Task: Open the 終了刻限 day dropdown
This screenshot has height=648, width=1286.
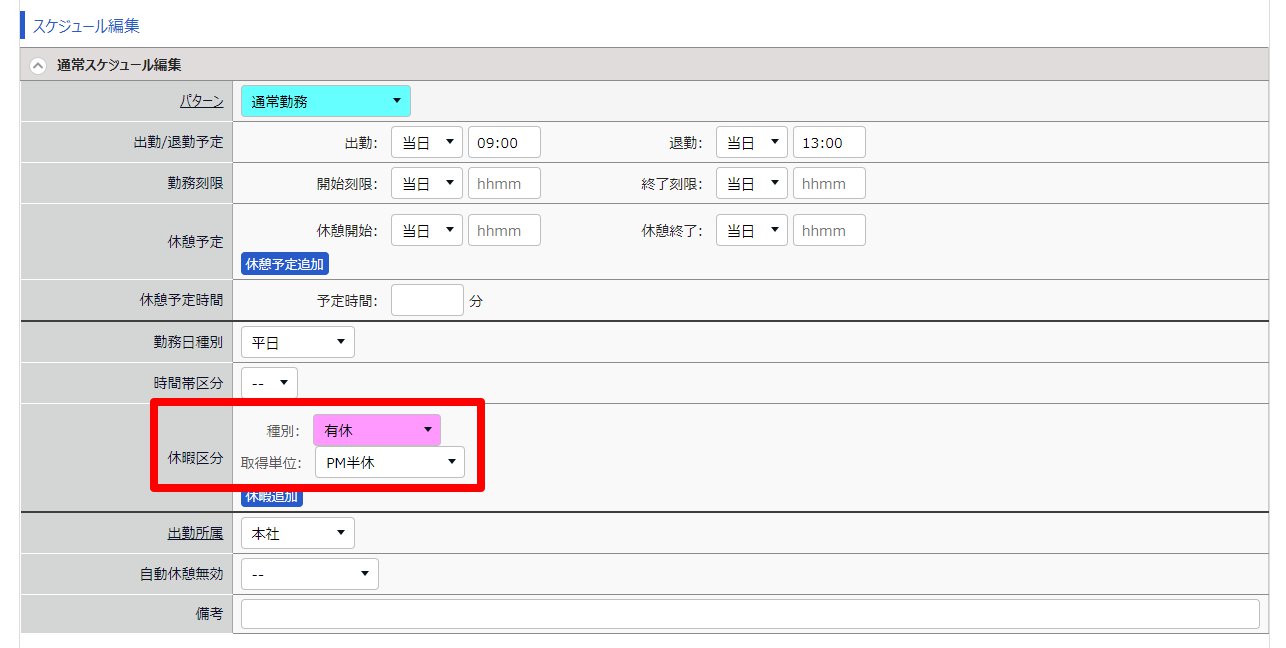Action: coord(752,184)
